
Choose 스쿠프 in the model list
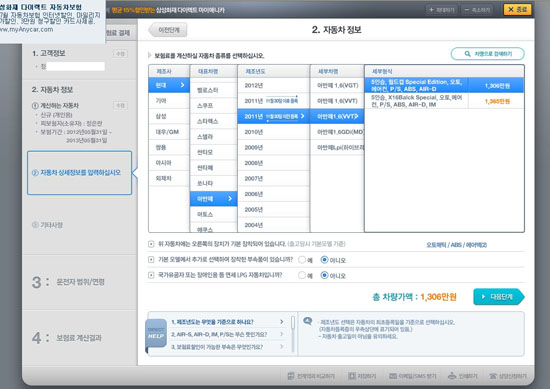point(214,106)
